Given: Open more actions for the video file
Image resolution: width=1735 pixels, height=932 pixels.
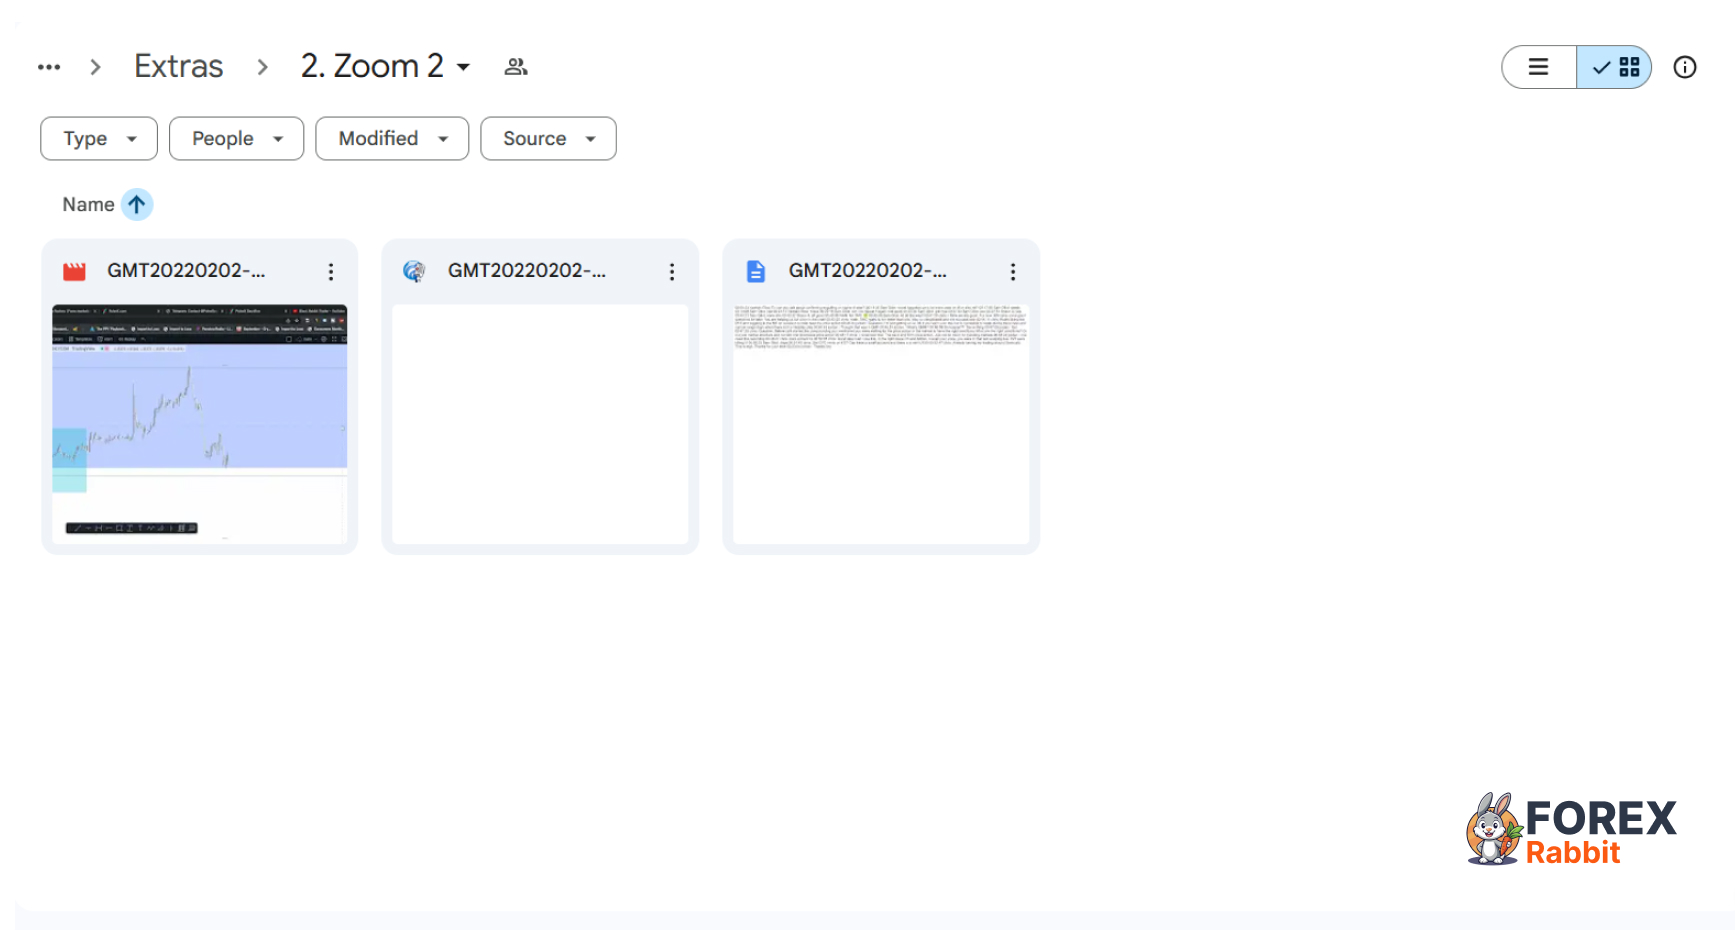Looking at the screenshot, I should tap(331, 272).
